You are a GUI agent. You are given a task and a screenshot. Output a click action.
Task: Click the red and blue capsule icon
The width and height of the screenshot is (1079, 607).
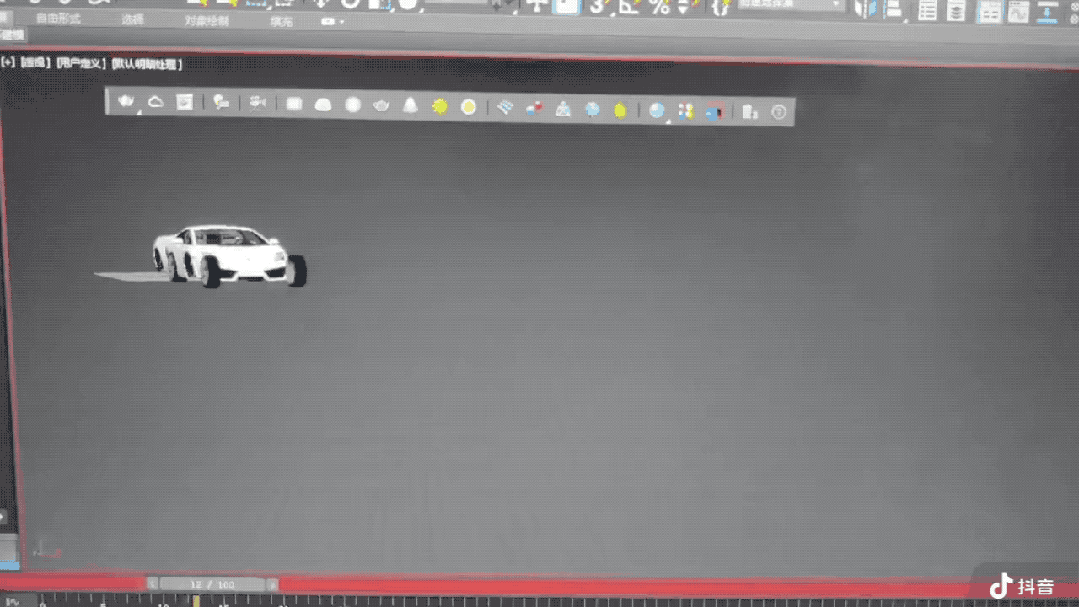(x=534, y=108)
